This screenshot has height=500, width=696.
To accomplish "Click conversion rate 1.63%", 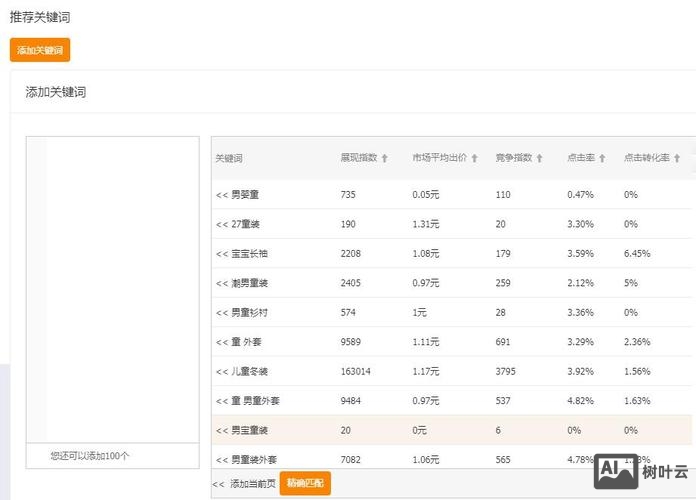I will click(637, 401).
